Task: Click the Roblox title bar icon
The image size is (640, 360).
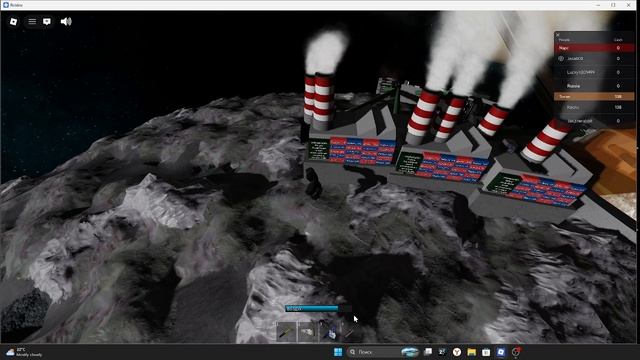Action: click(x=6, y=5)
